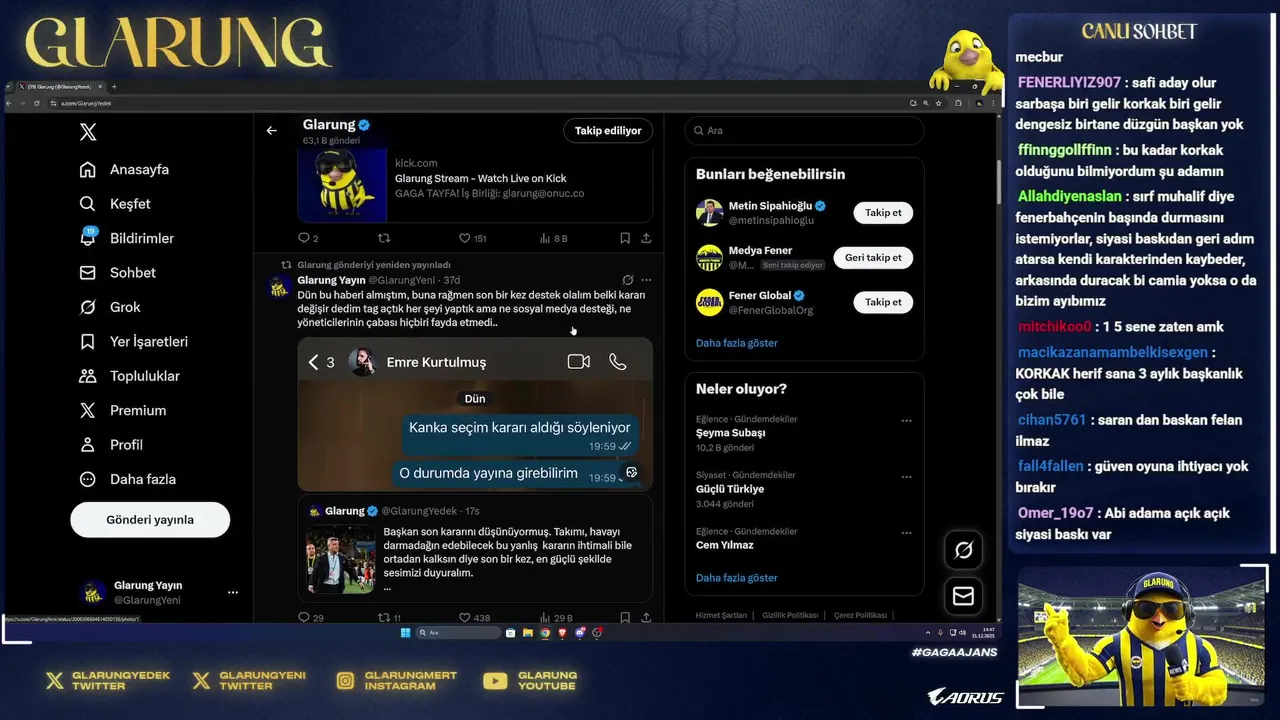This screenshot has height=720, width=1280.
Task: Click Çerez Politikası footer link
Action: pos(860,615)
